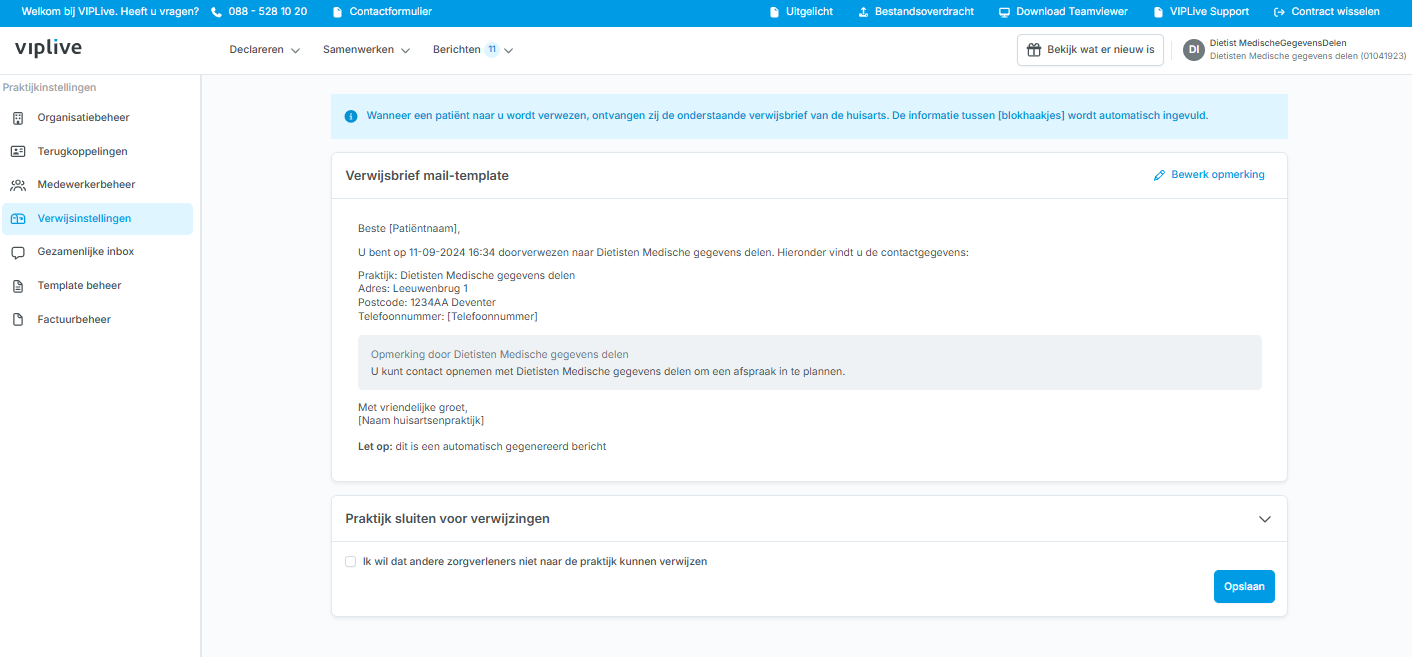Click the document icon for Template beheer

coord(18,286)
